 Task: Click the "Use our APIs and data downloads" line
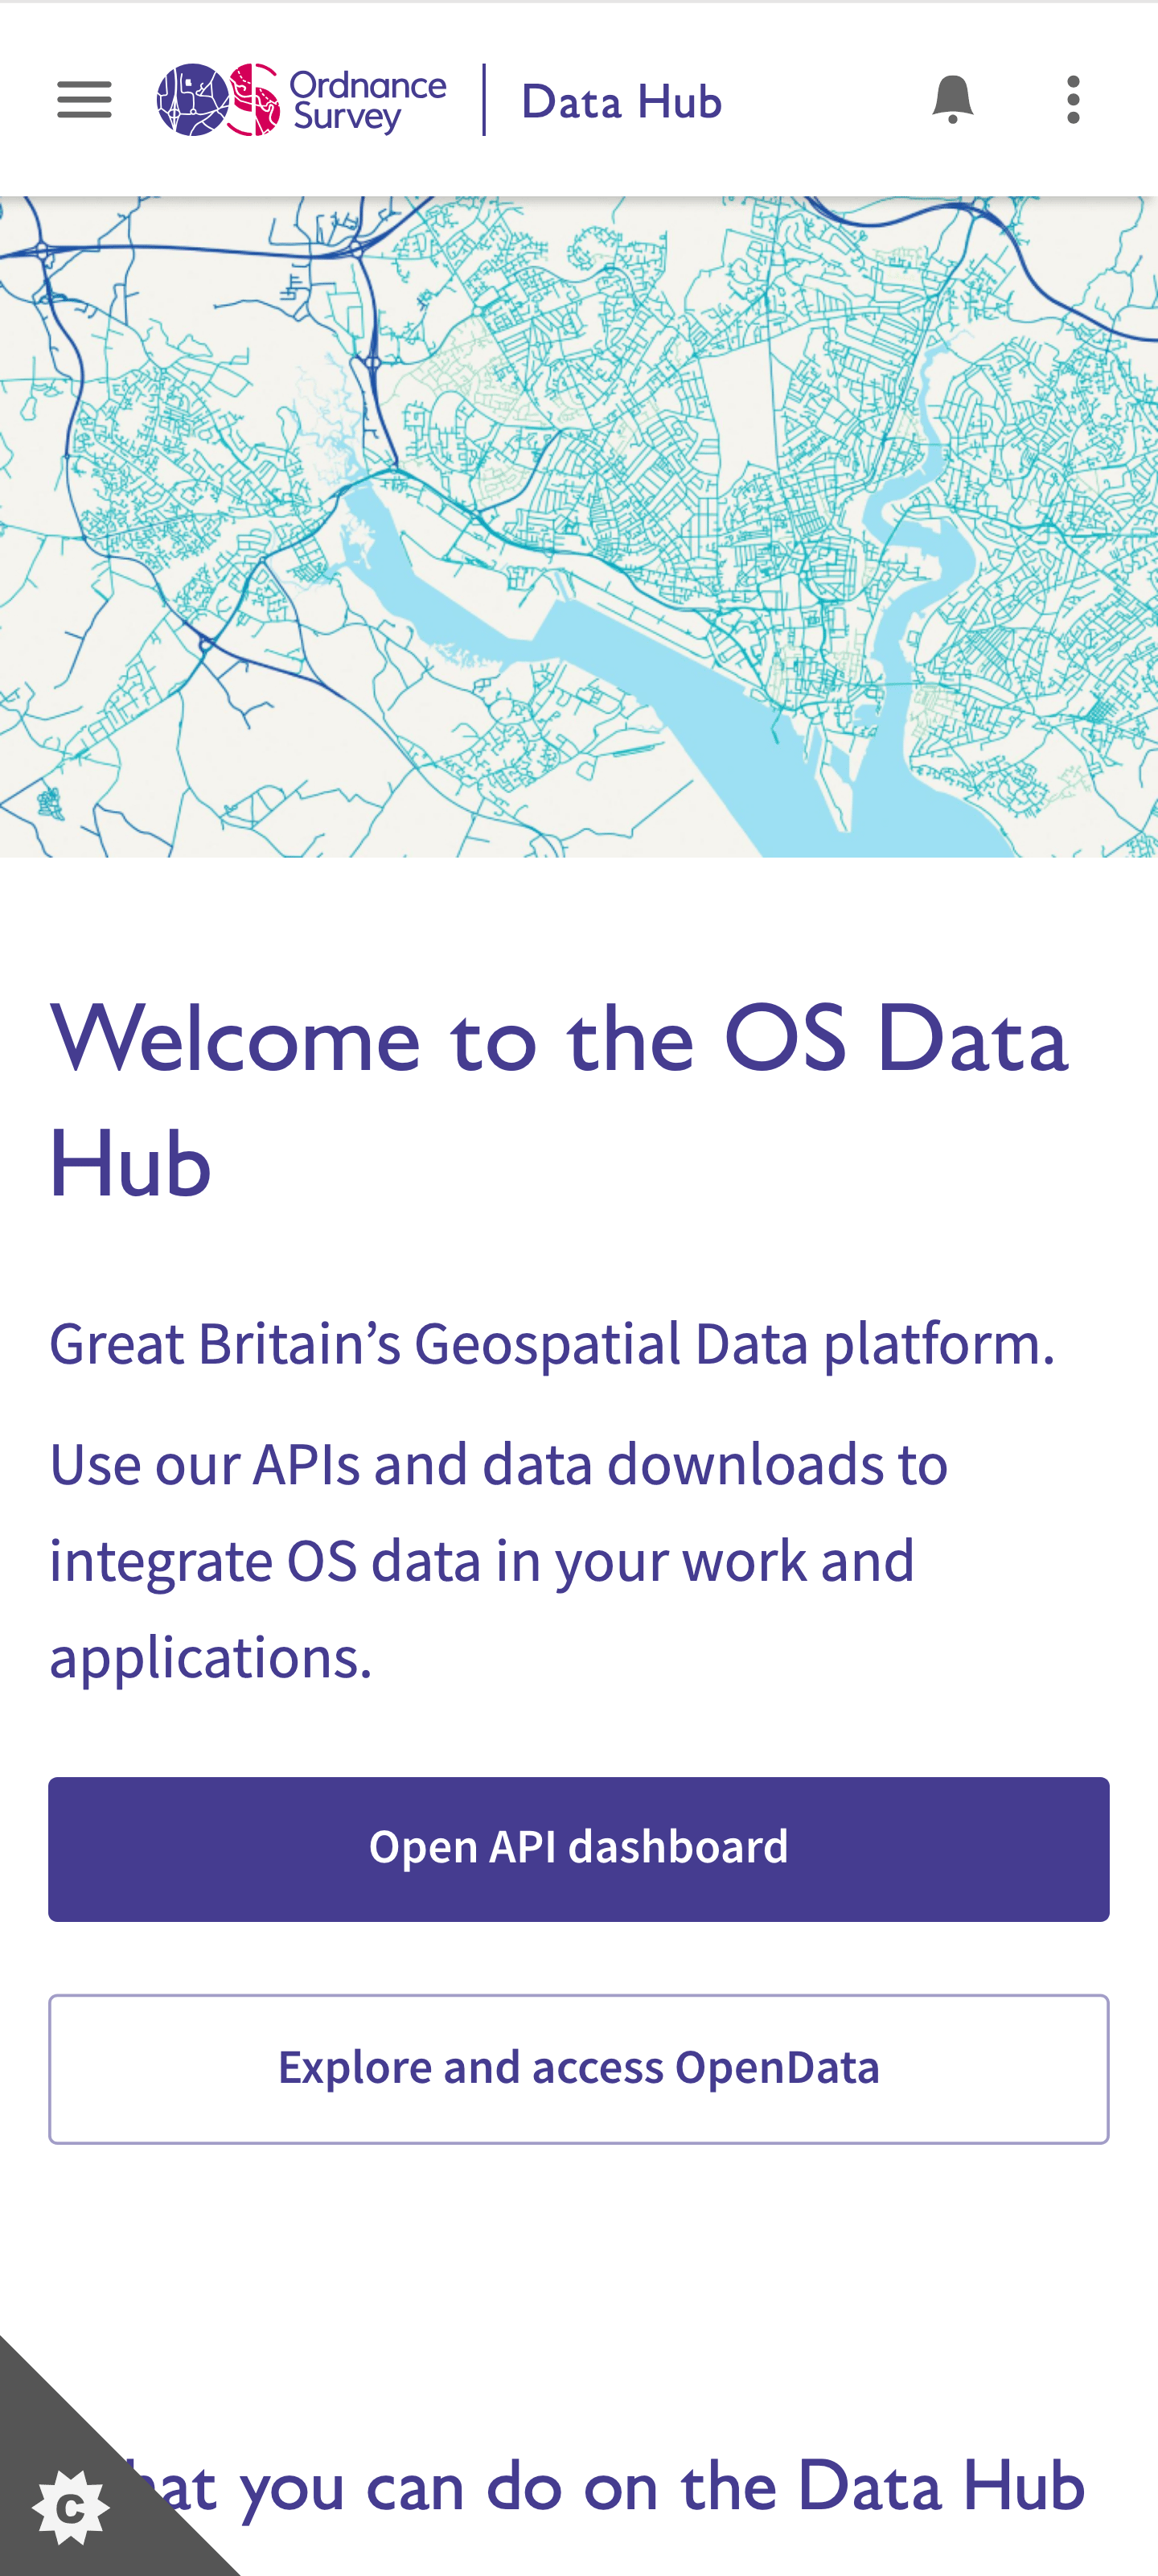pos(498,1465)
